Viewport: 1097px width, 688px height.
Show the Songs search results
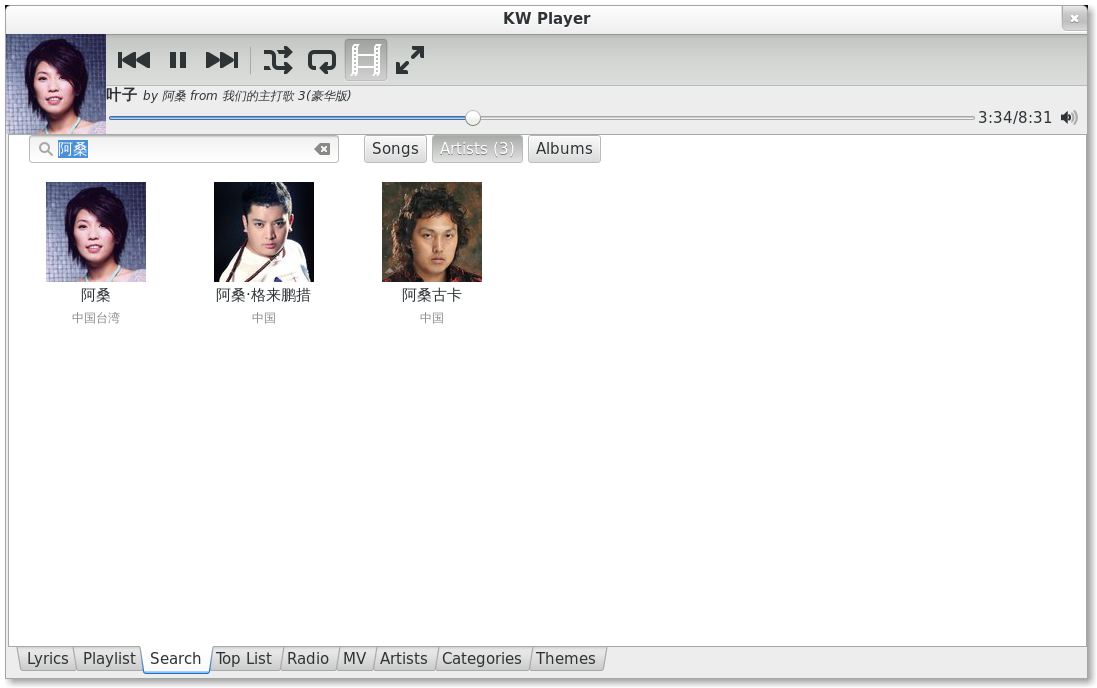coord(395,149)
